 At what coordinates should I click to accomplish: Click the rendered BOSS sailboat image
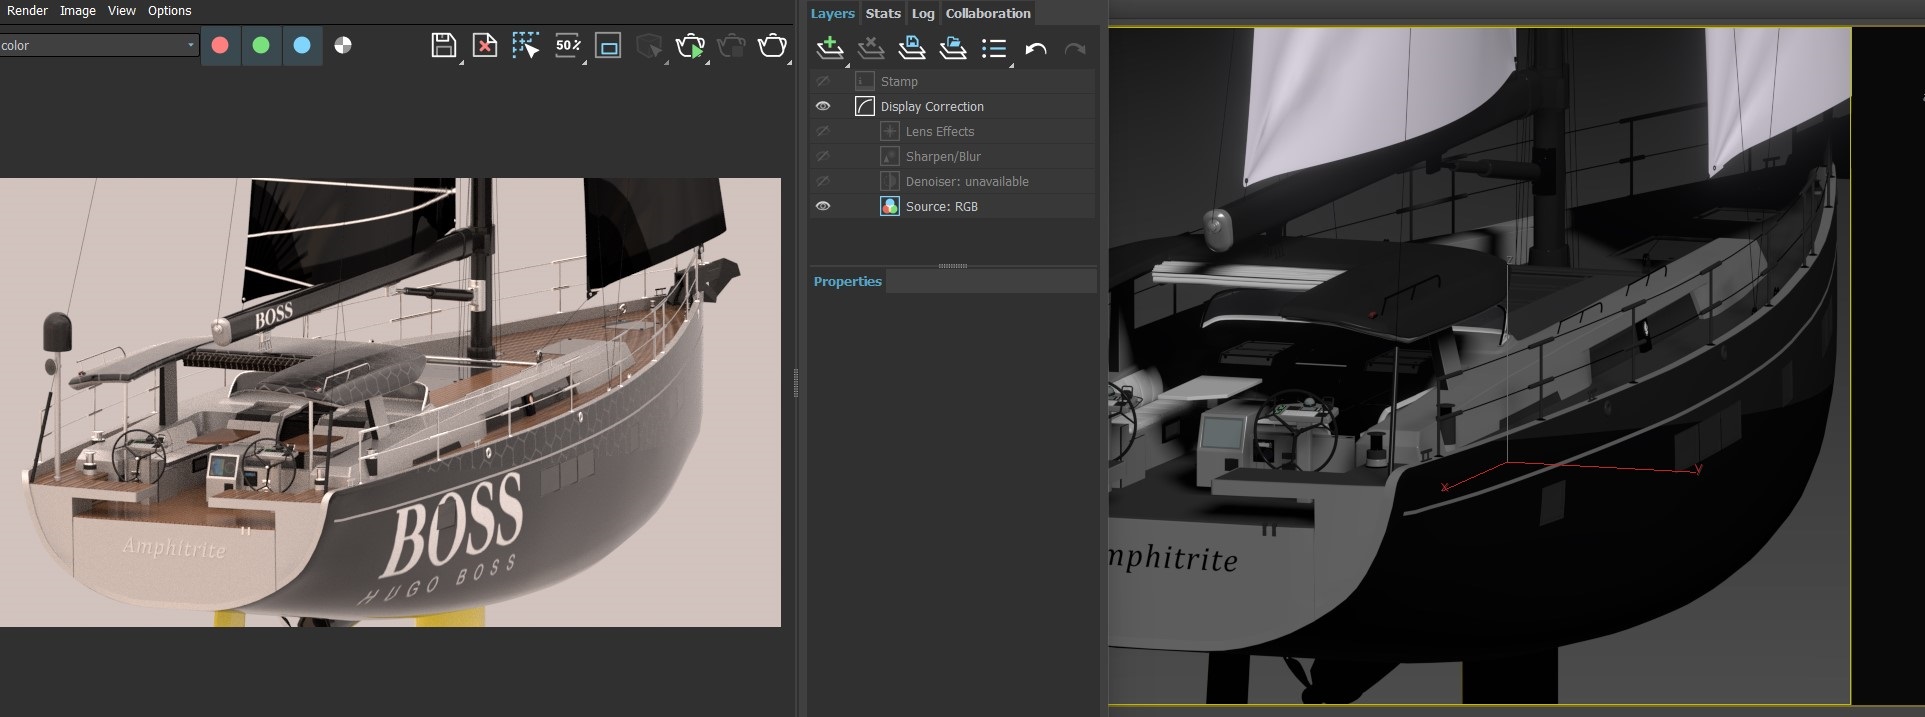point(390,403)
